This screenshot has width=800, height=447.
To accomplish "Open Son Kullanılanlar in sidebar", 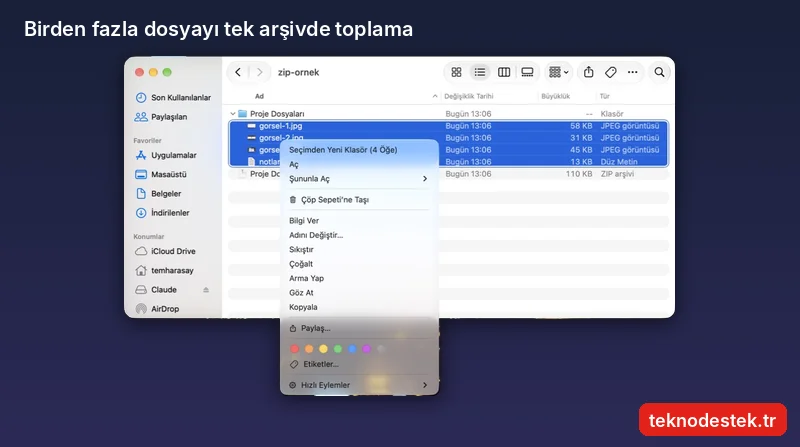I will pyautogui.click(x=173, y=97).
